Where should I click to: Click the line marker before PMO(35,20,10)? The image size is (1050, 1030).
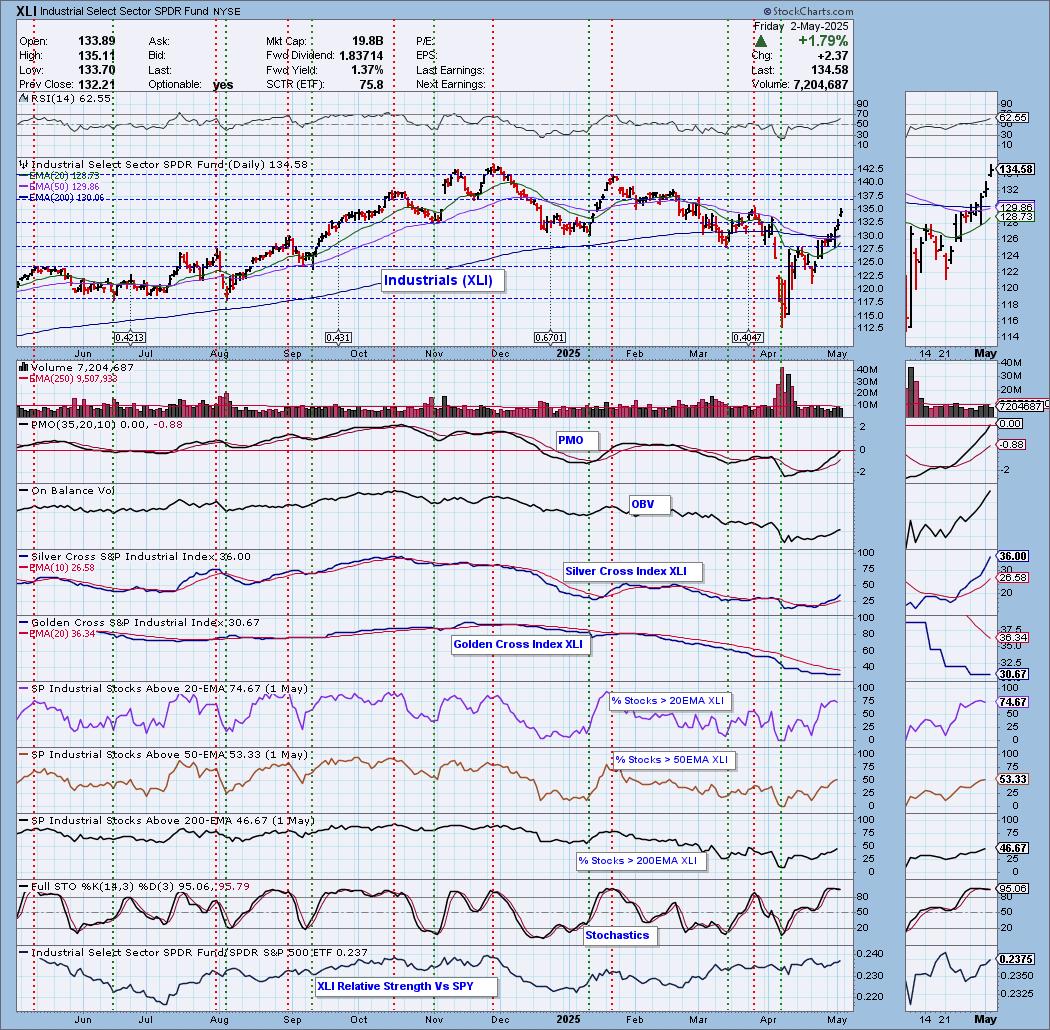[24, 425]
